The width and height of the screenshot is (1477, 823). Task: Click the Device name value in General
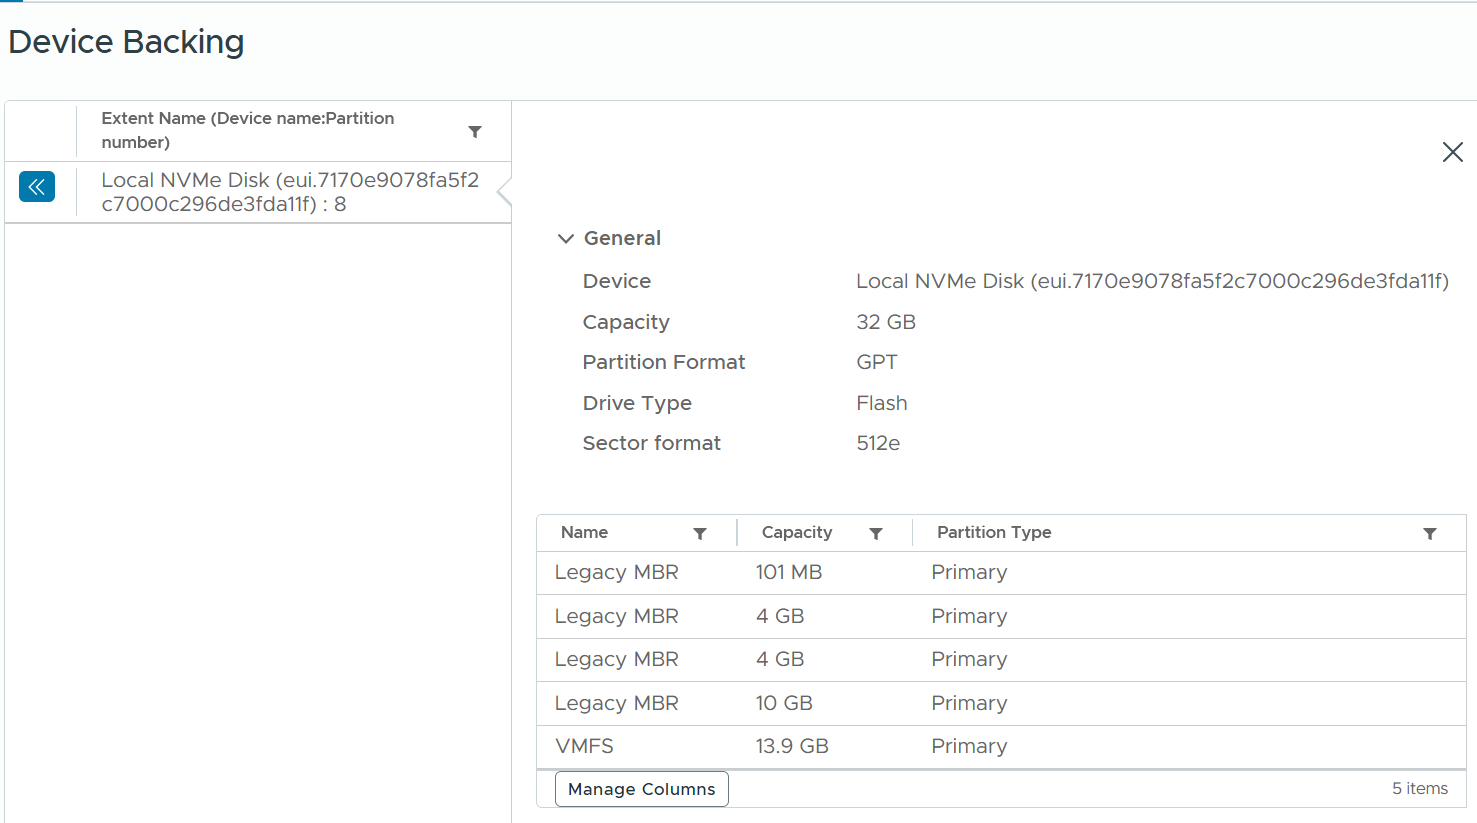[1152, 282]
